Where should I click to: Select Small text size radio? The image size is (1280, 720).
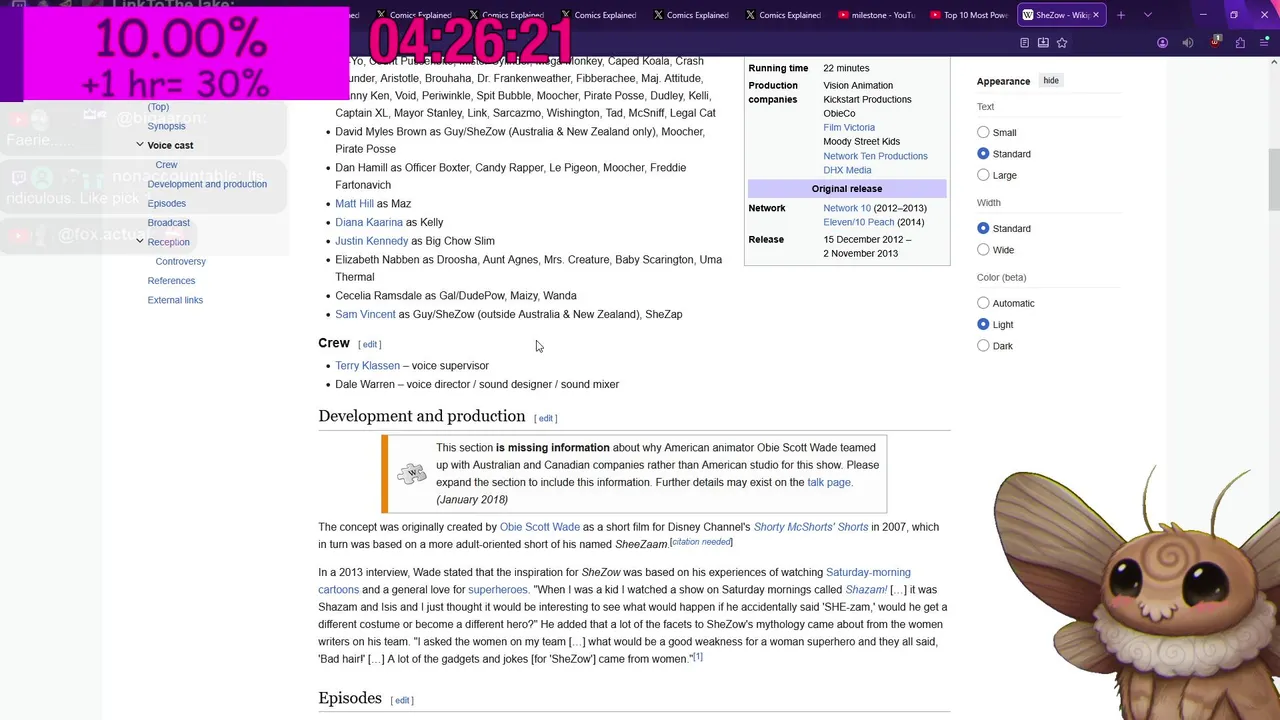[x=983, y=132]
